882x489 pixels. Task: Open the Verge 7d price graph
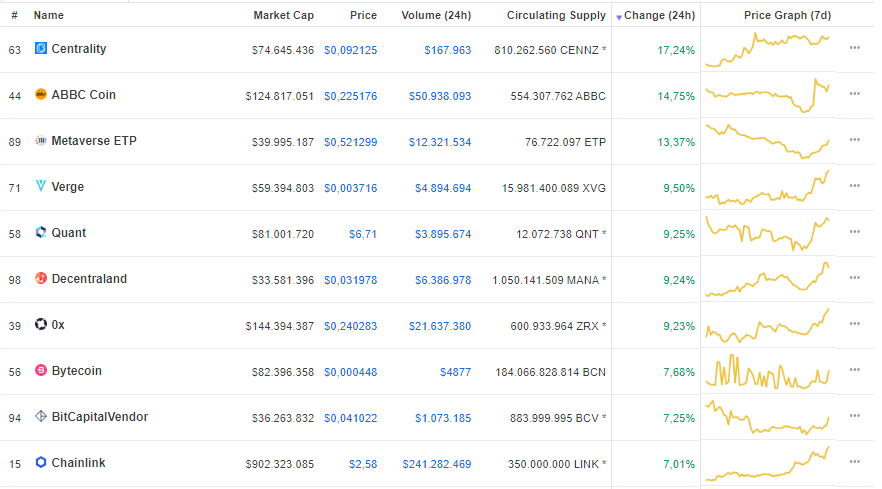point(768,187)
